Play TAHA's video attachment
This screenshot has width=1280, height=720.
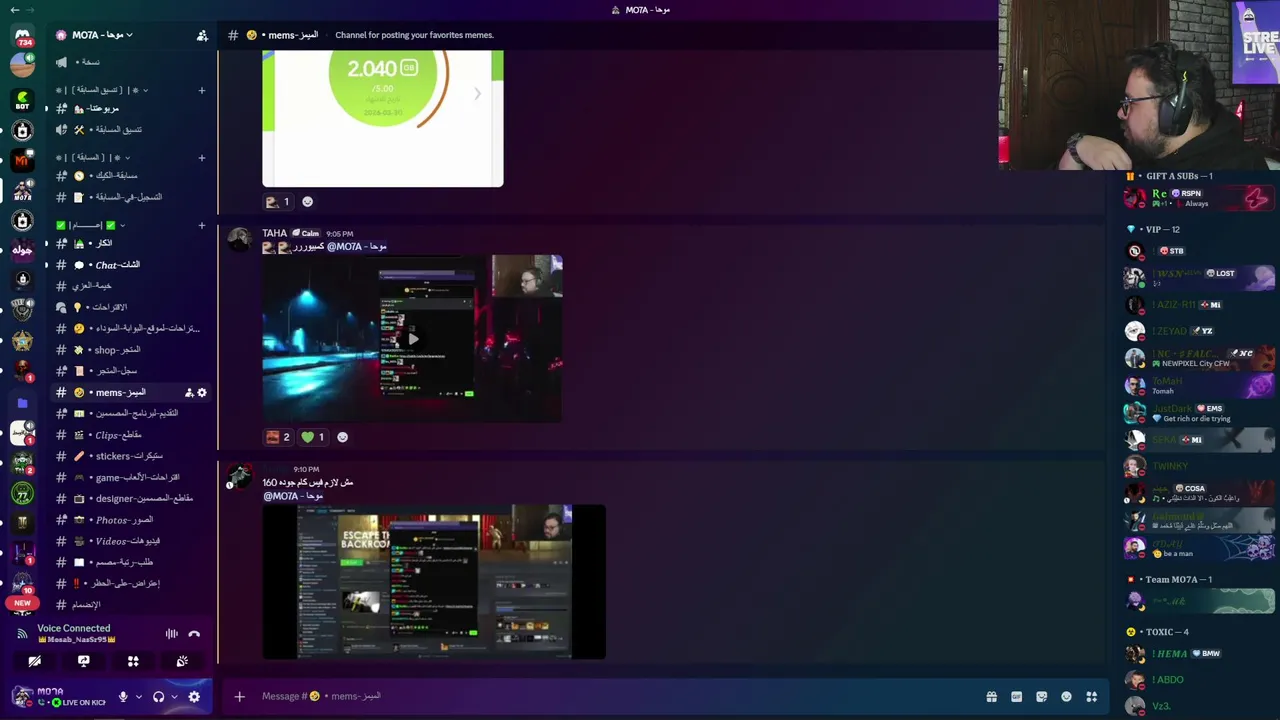[x=412, y=339]
